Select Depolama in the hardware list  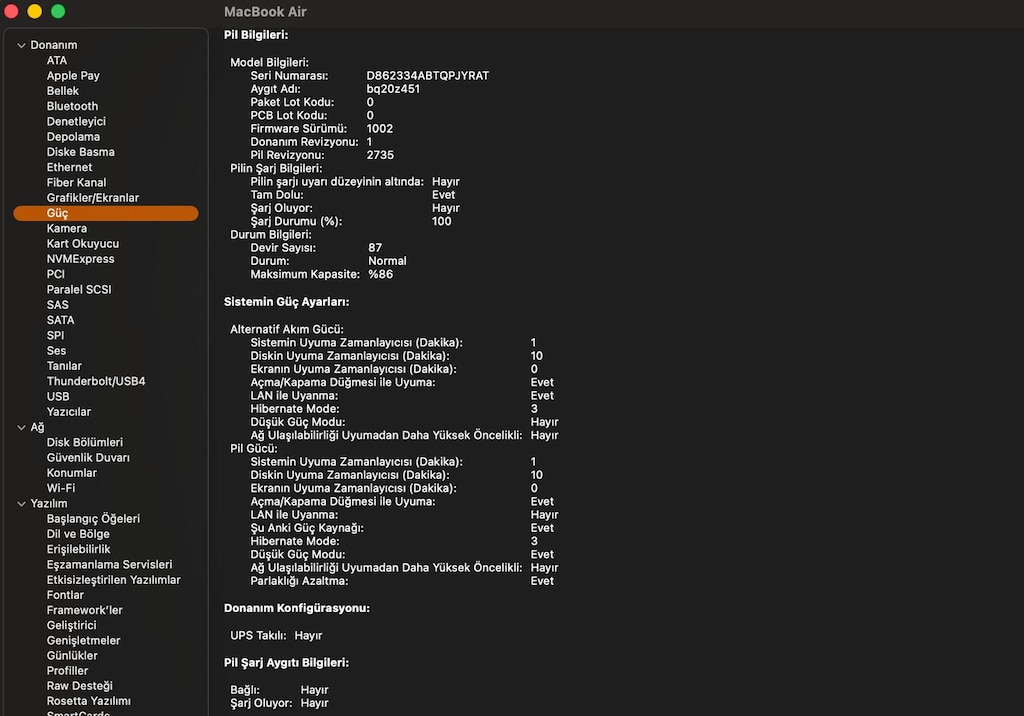point(73,137)
